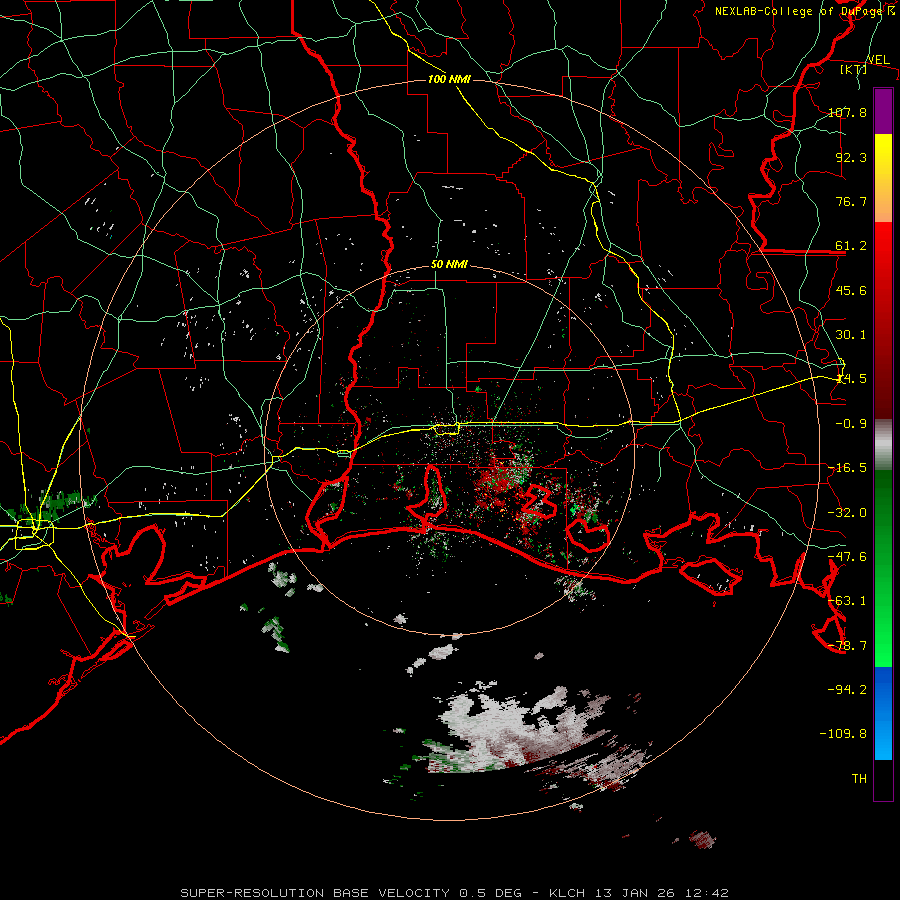Select the 30.1 velocity scale value

(851, 334)
